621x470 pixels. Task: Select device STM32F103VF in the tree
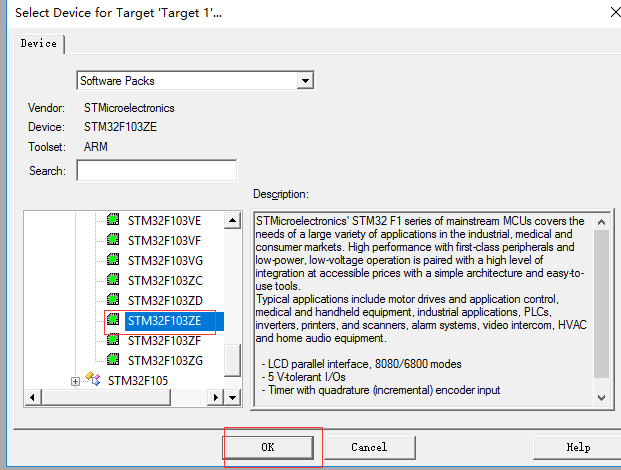click(x=164, y=241)
